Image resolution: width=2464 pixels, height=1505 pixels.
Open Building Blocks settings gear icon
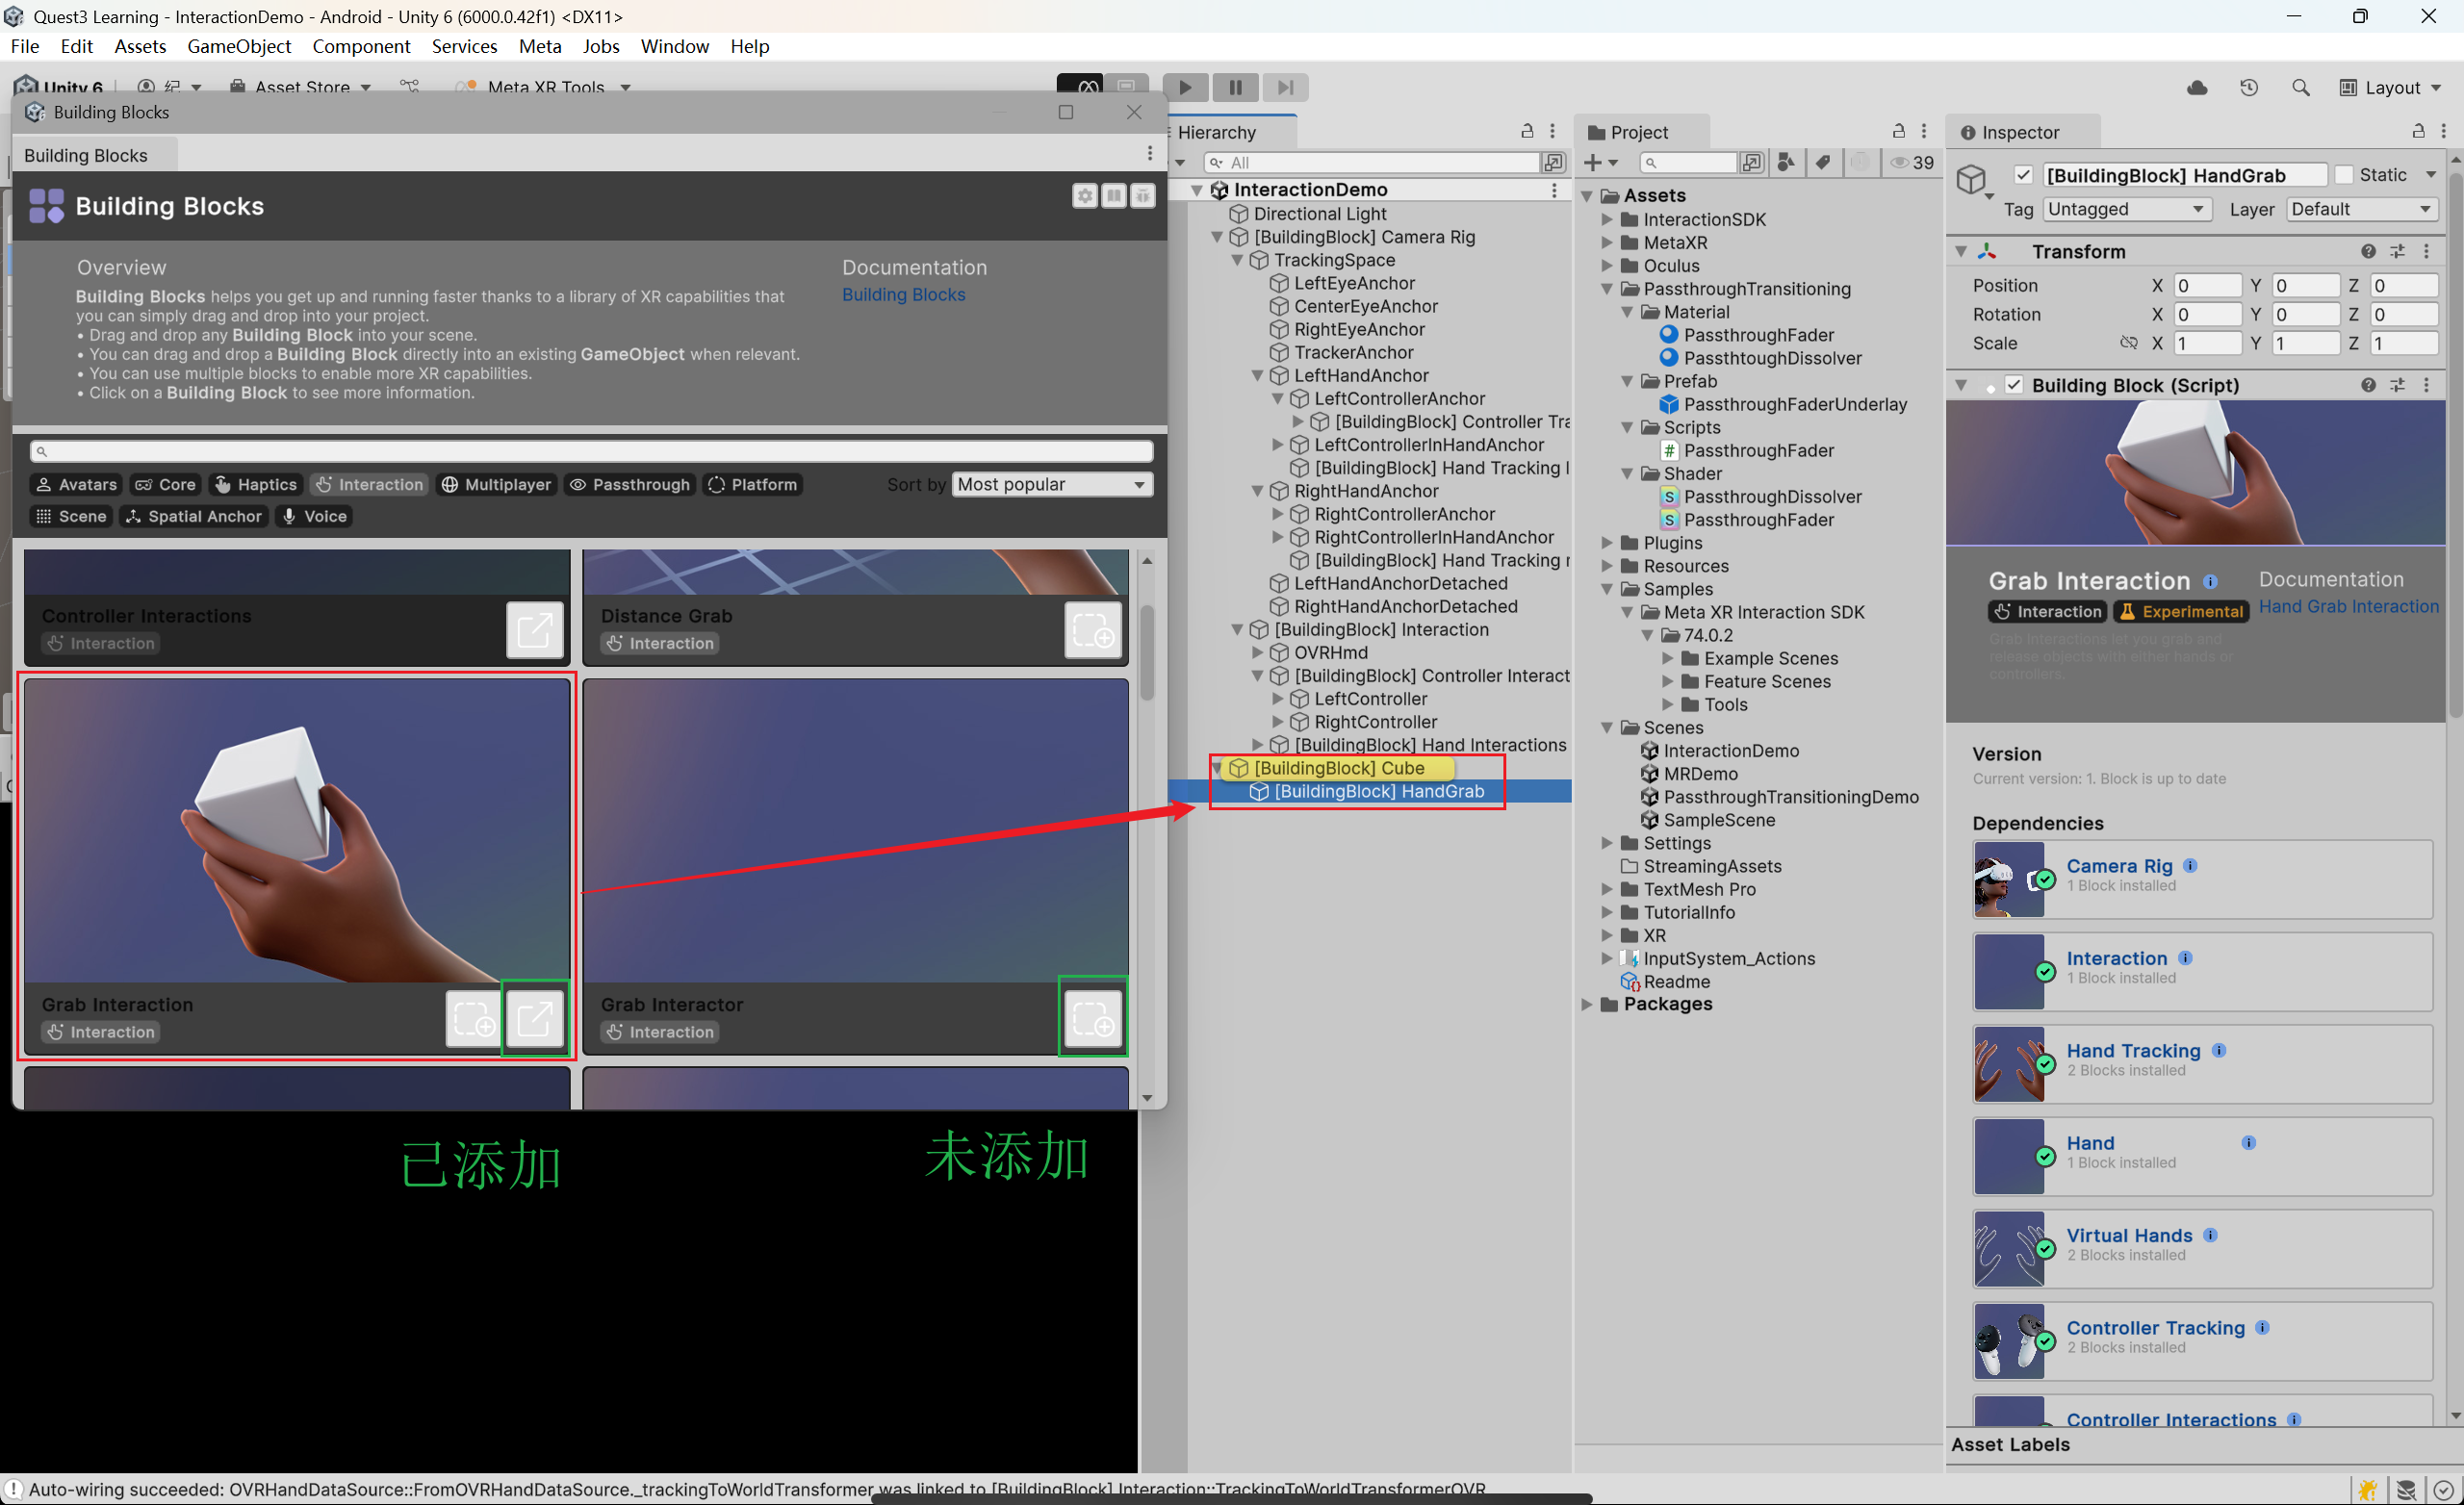(1085, 196)
